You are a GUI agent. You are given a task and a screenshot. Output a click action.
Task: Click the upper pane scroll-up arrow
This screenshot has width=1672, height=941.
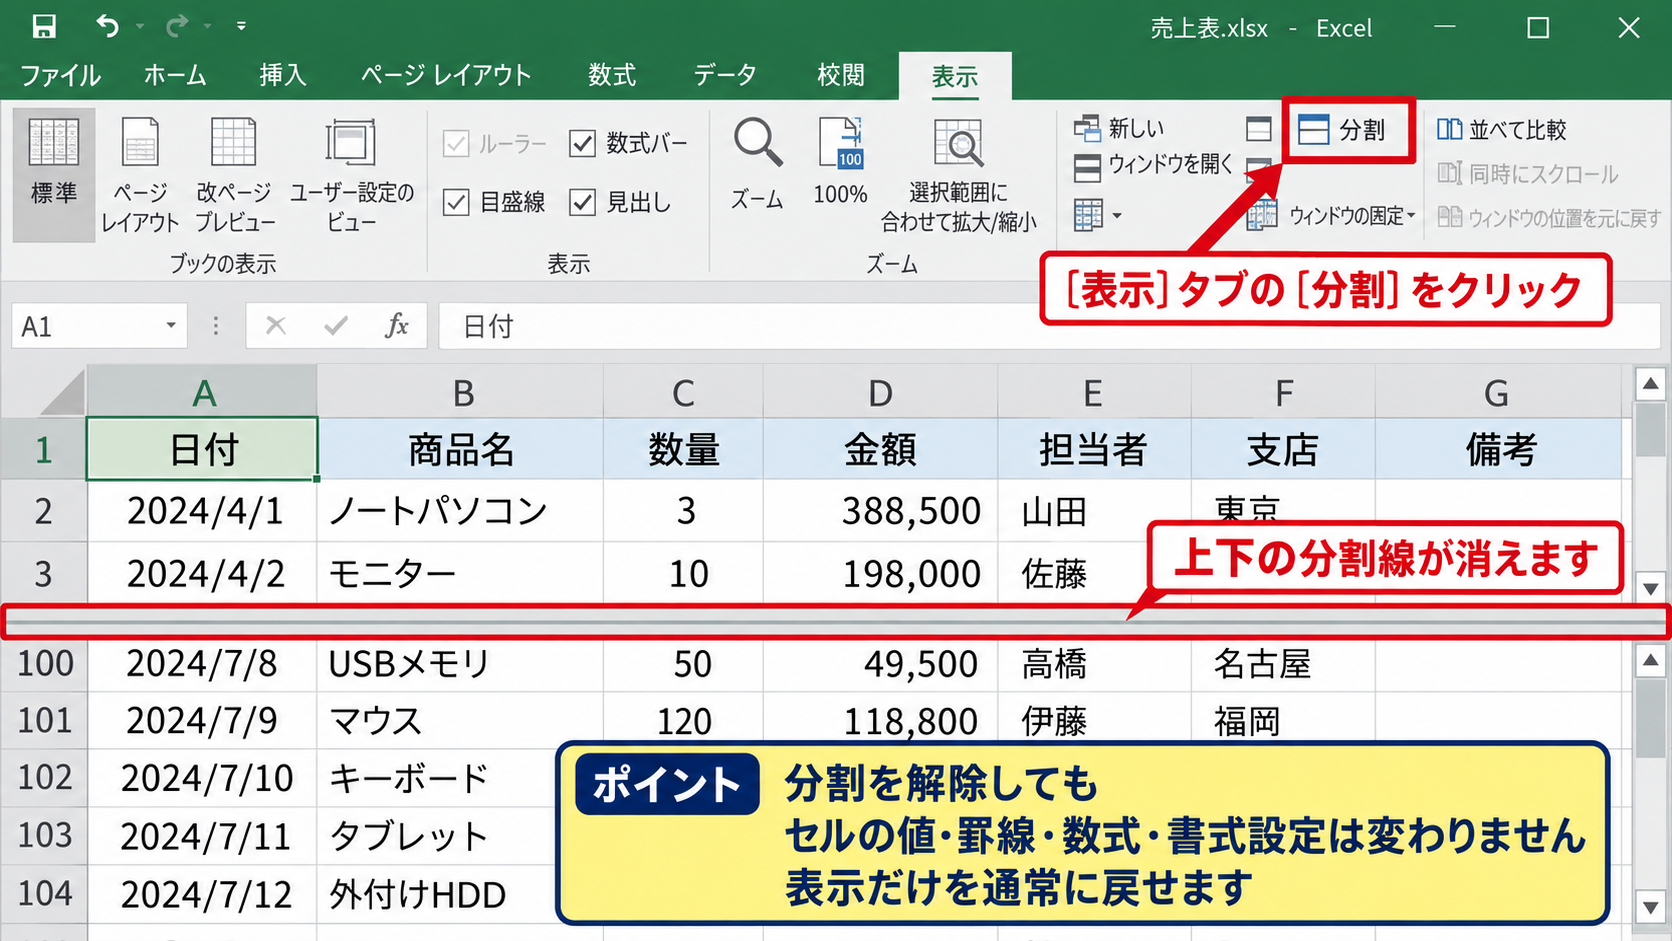[1651, 383]
